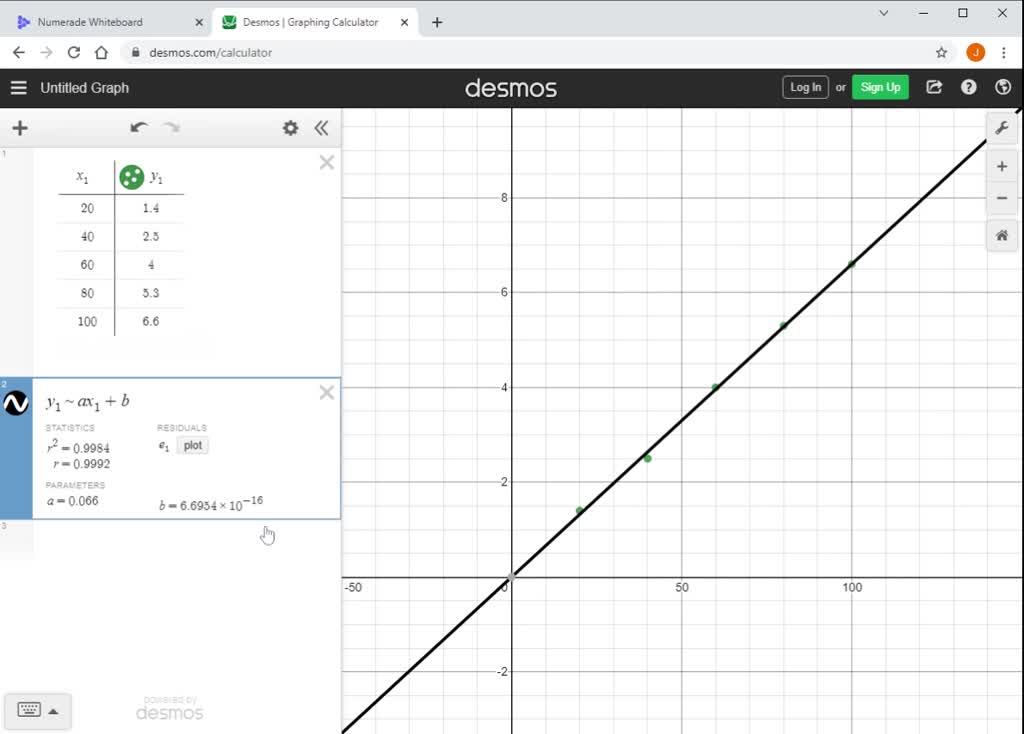Toggle visibility of the regression line
This screenshot has height=734, width=1024.
click(x=16, y=403)
